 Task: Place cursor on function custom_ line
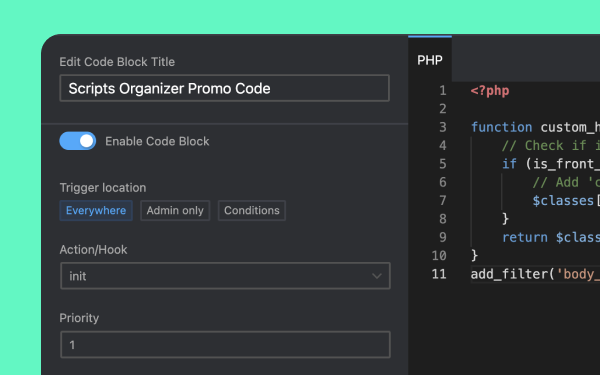(535, 127)
